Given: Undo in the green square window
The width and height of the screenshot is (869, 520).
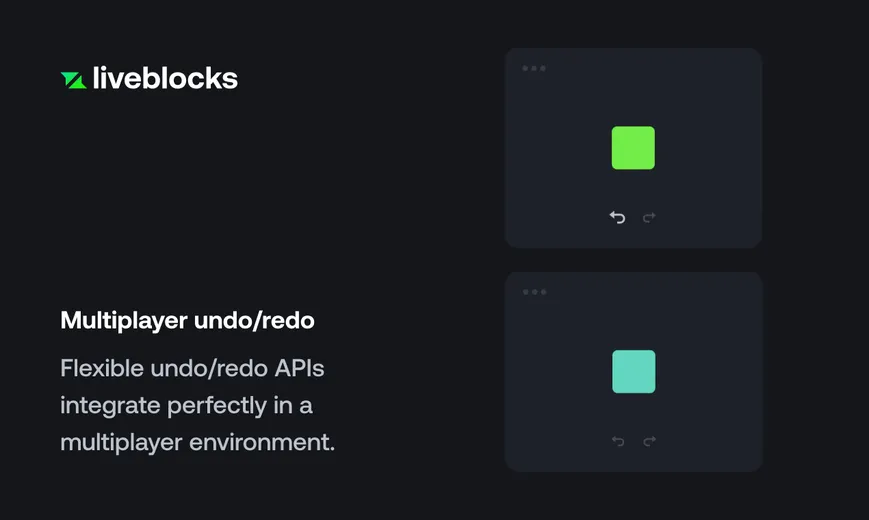Looking at the screenshot, I should click(617, 217).
